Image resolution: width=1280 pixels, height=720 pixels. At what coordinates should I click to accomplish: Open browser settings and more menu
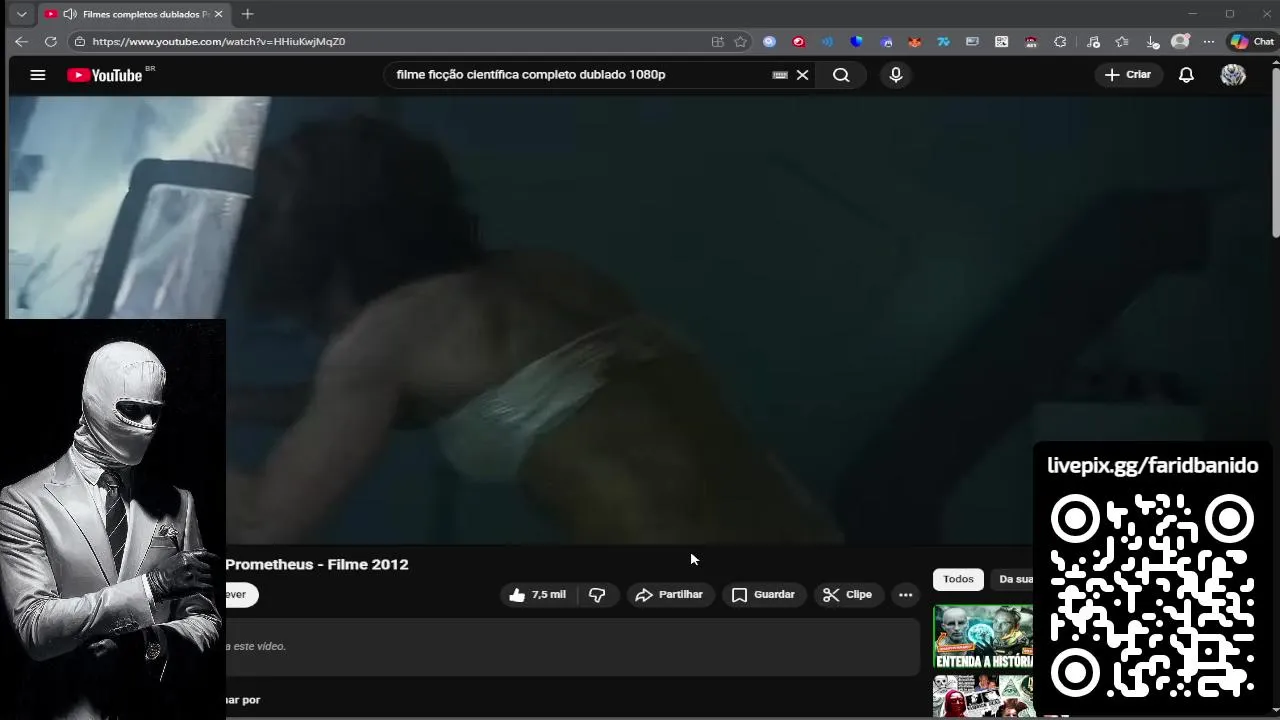[1209, 42]
